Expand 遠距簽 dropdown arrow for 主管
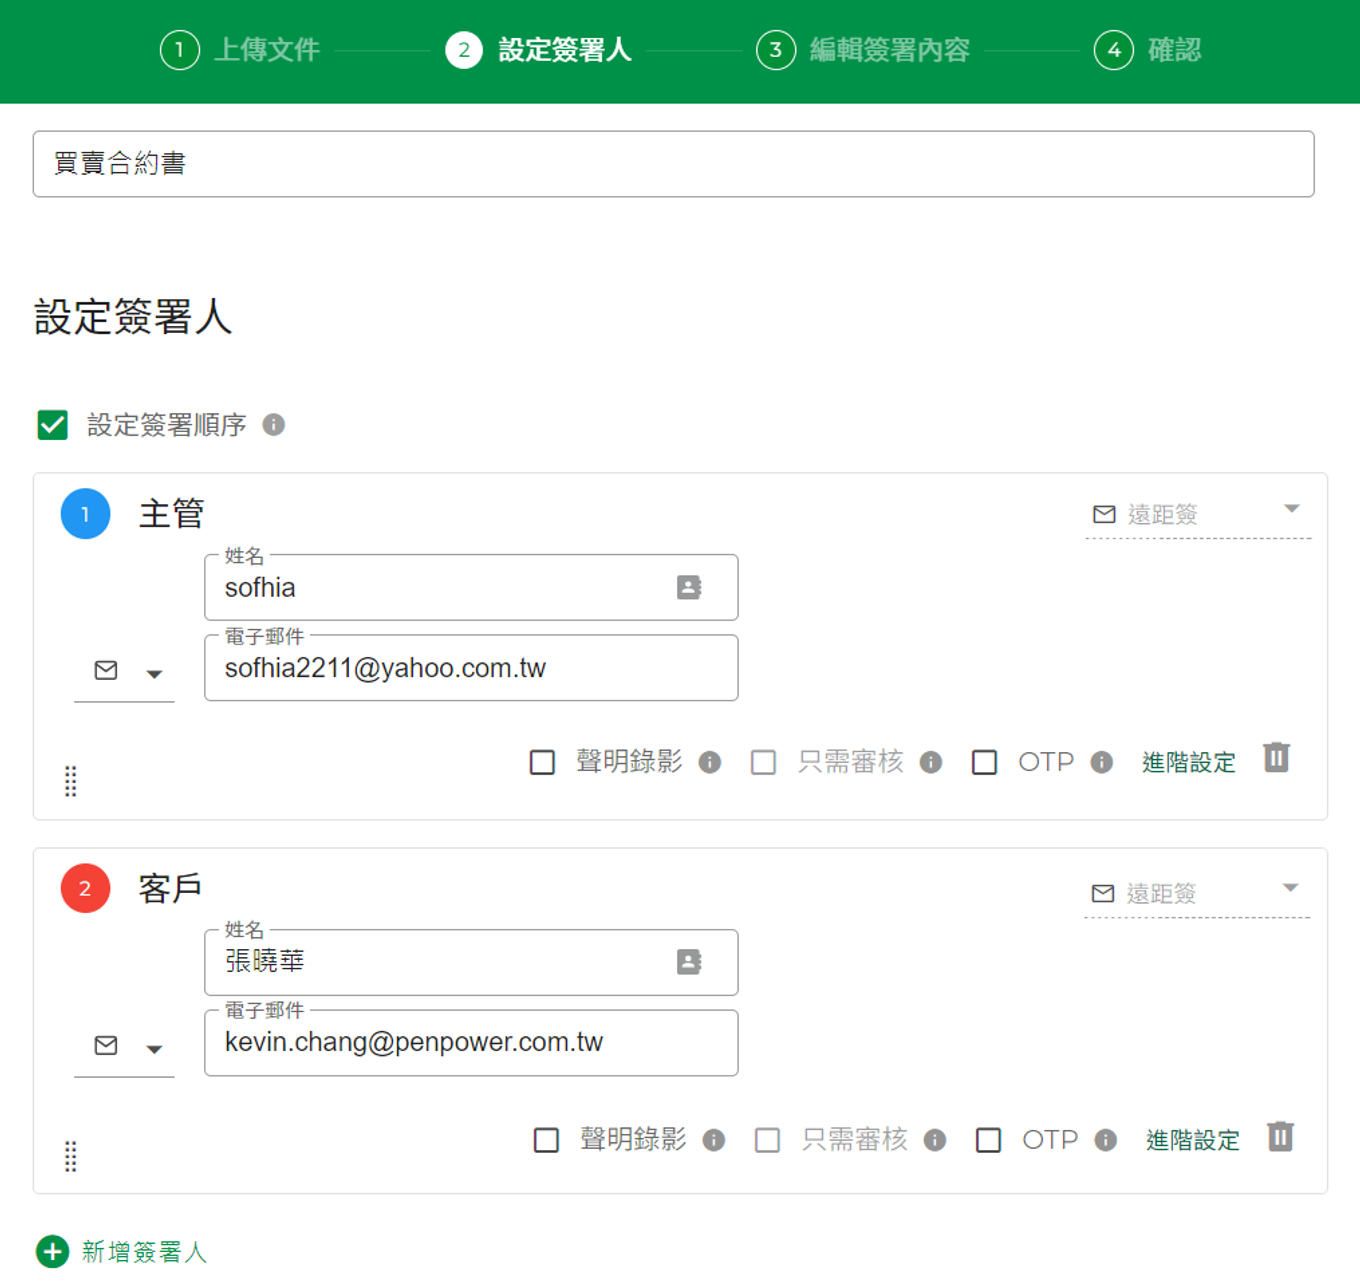 pyautogui.click(x=1292, y=509)
